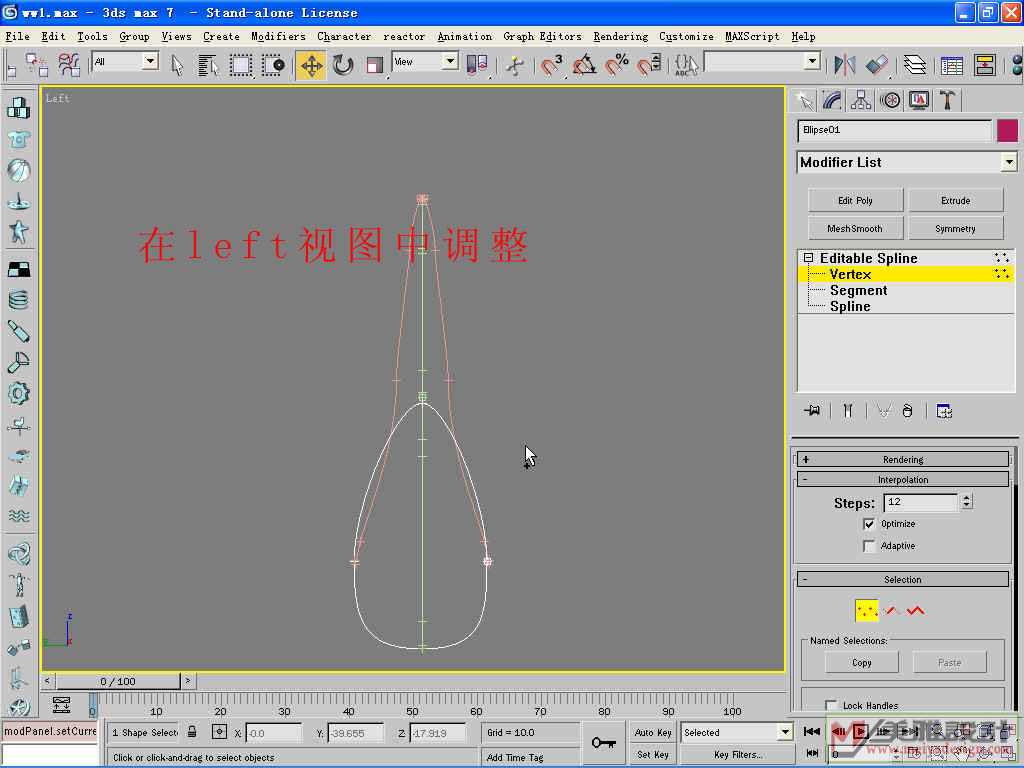Click the Extrude modifier button
Viewport: 1024px width, 768px height.
click(955, 200)
